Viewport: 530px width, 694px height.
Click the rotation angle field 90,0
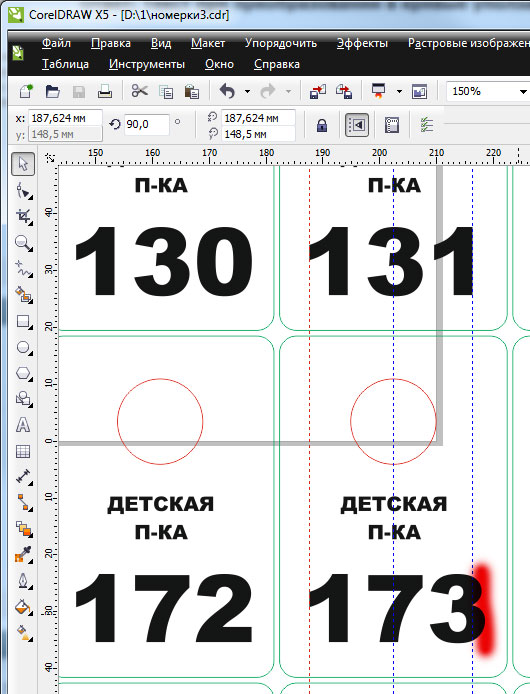pyautogui.click(x=147, y=124)
